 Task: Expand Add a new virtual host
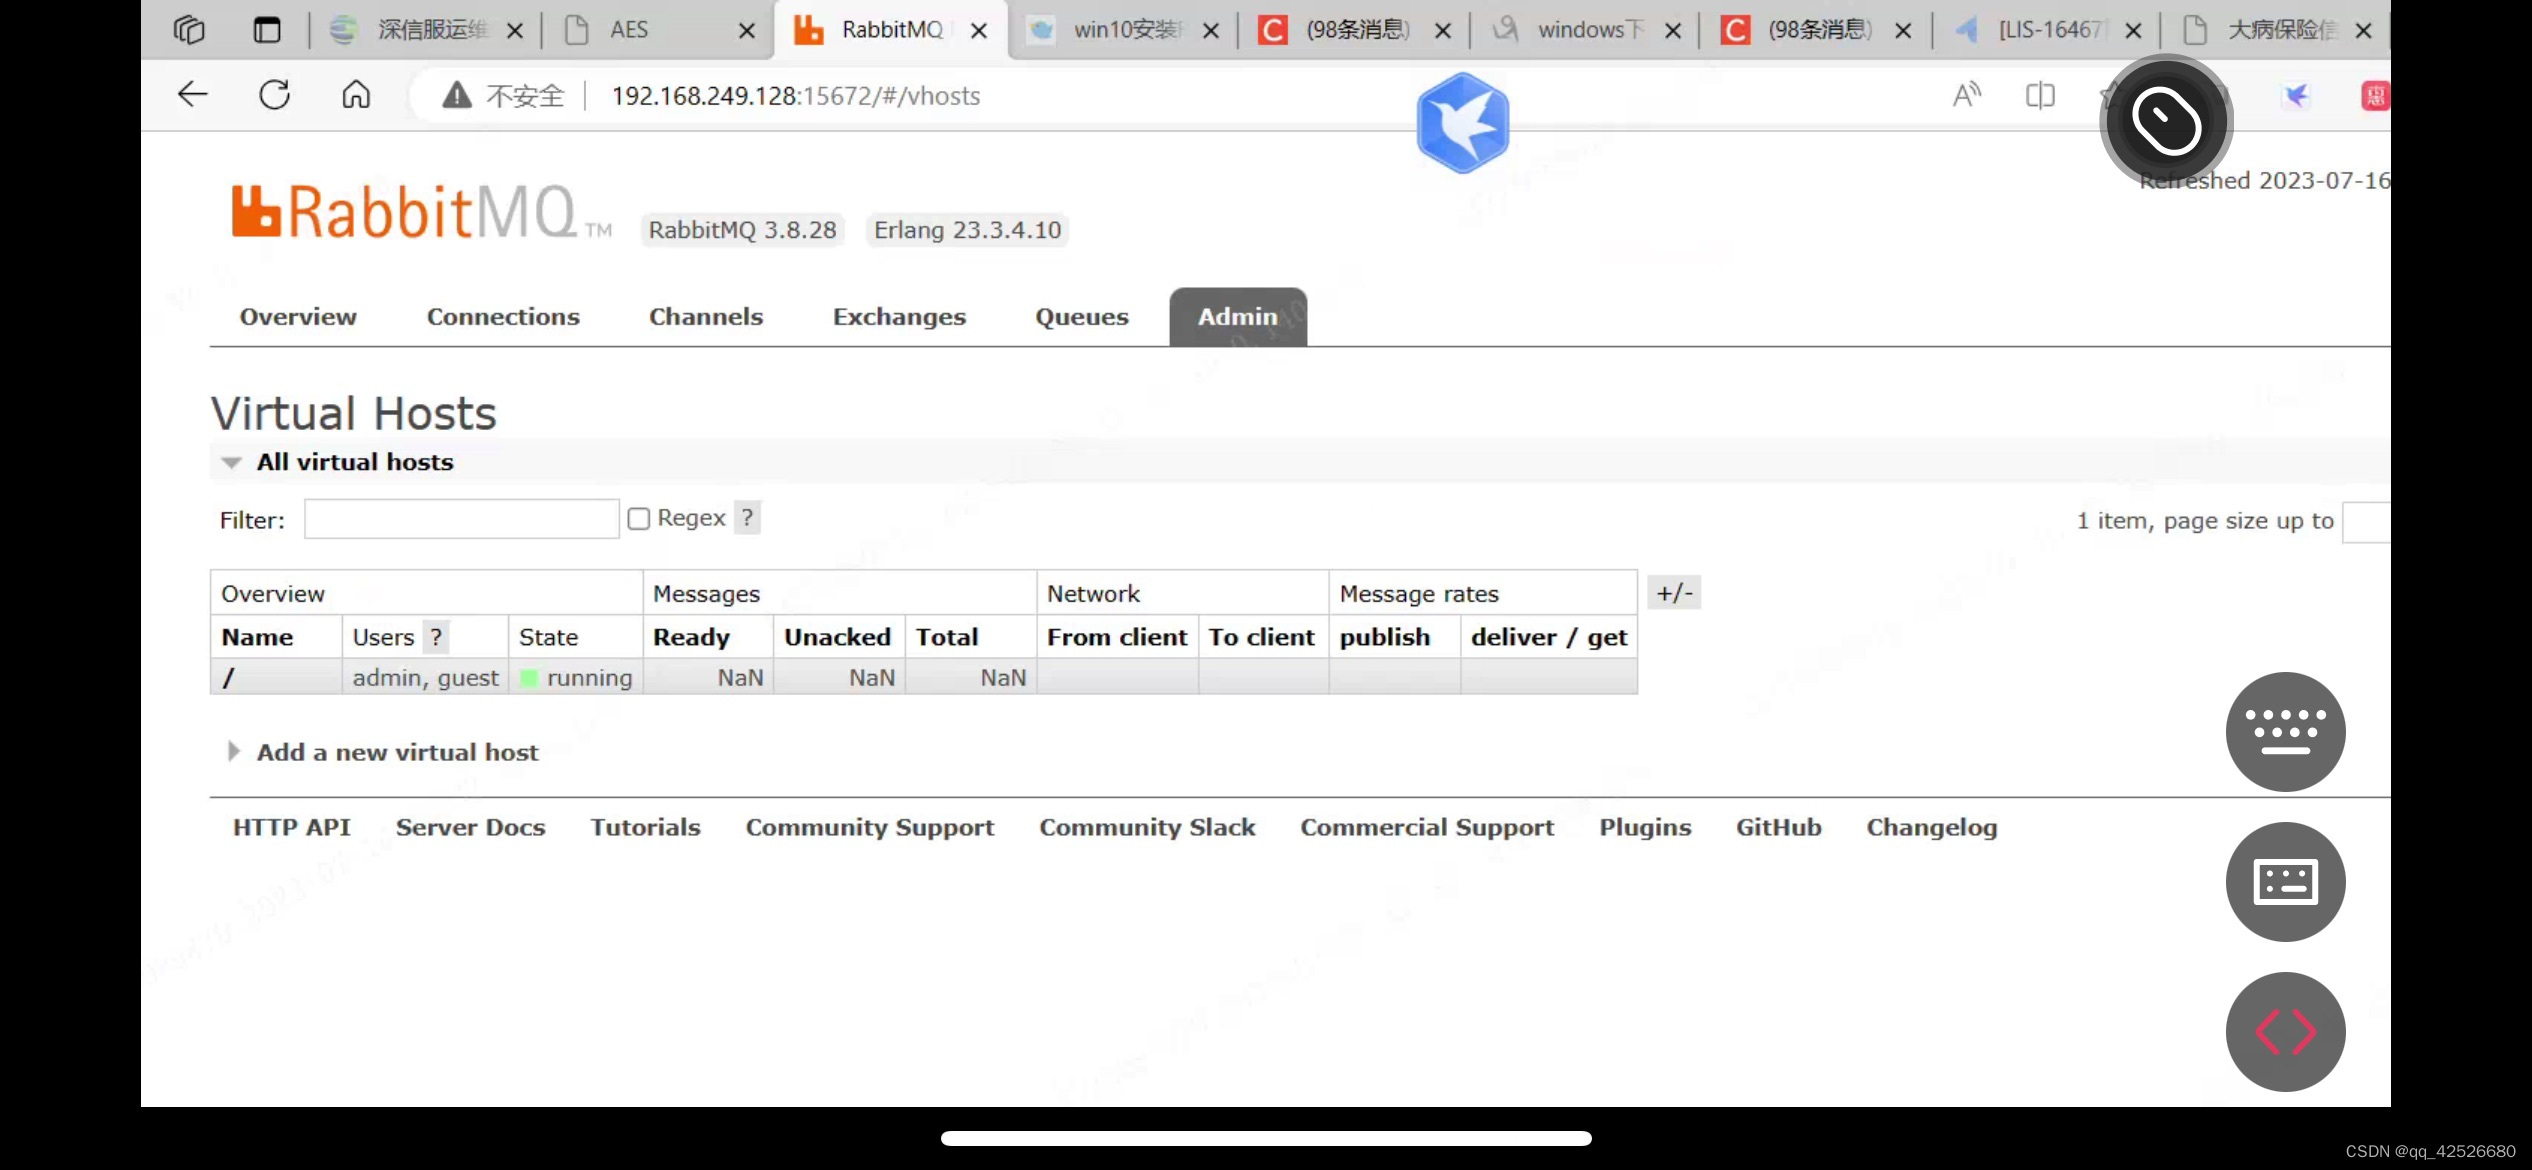234,751
